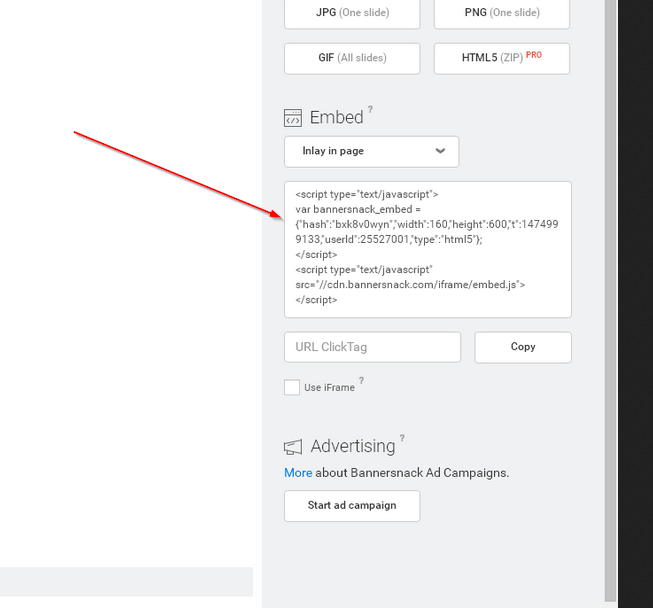This screenshot has height=608, width=653.
Task: Click inside the embed code text area
Action: 428,249
